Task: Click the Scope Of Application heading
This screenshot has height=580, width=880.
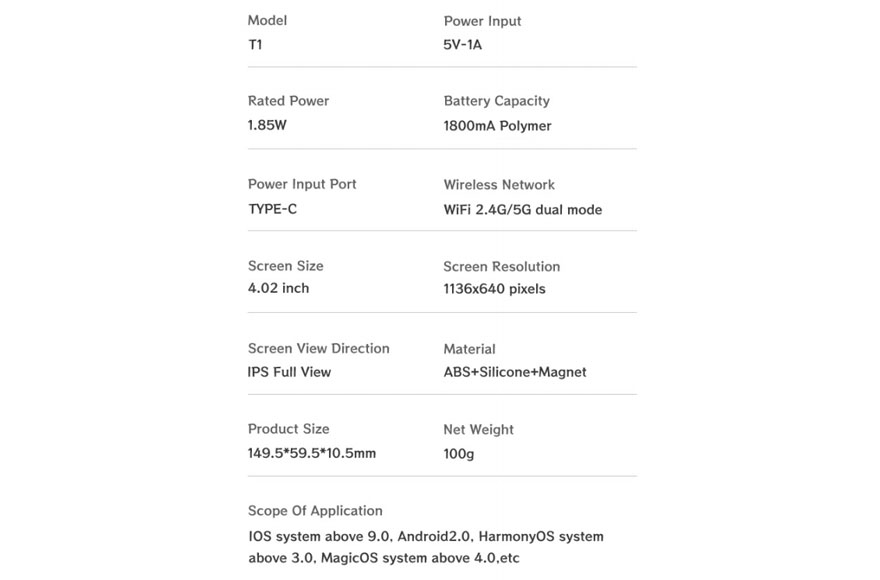Action: [x=315, y=511]
